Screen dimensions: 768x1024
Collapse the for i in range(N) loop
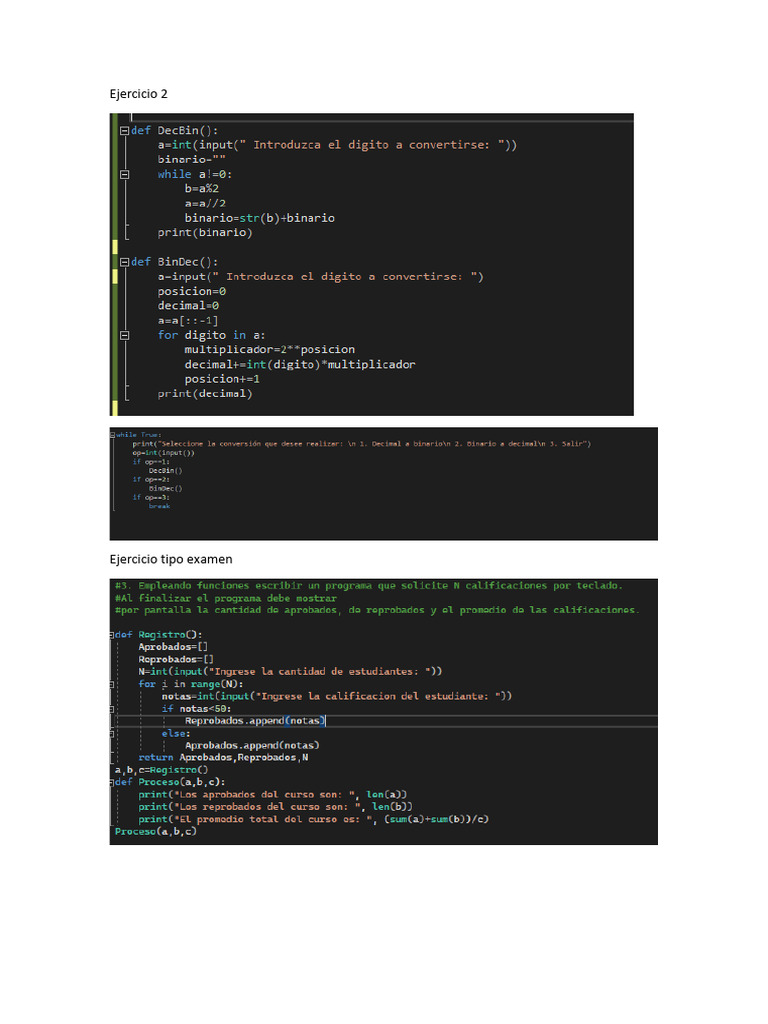[112, 684]
